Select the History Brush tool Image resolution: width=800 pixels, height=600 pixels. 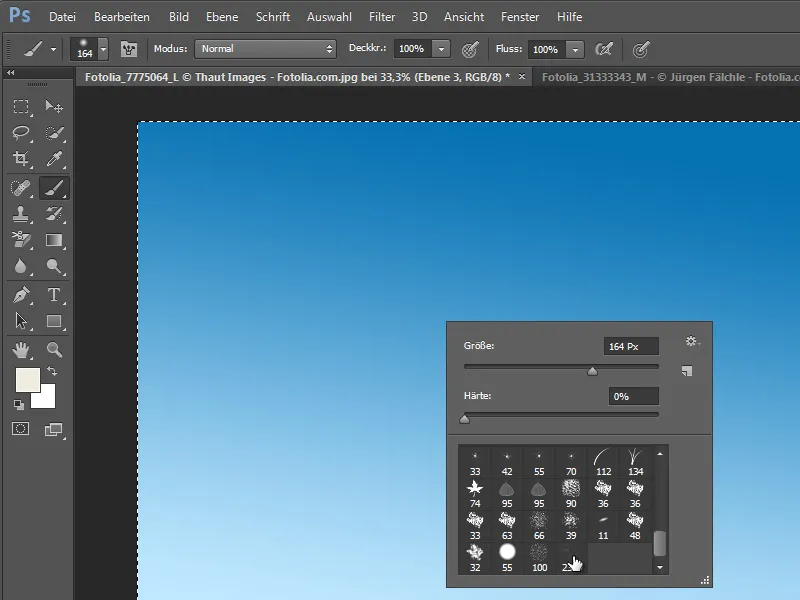click(54, 214)
